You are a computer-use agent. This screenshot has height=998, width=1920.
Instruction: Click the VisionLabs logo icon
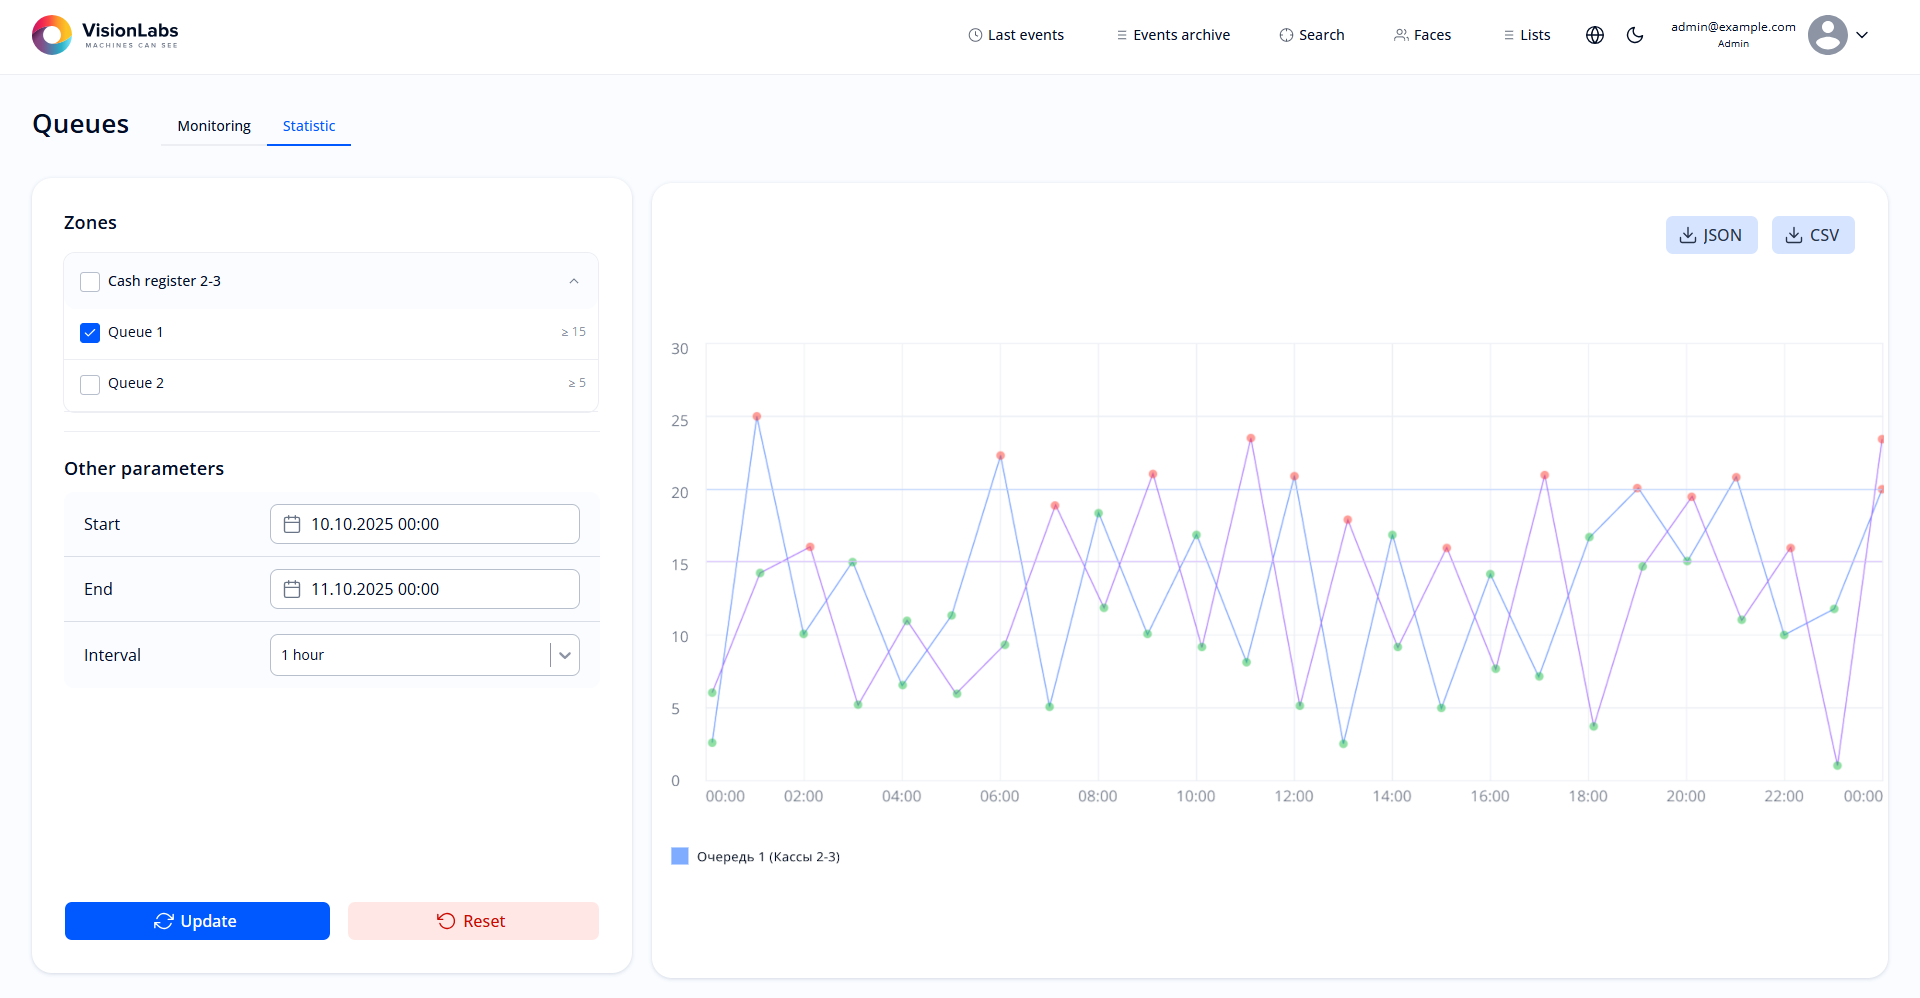click(52, 35)
